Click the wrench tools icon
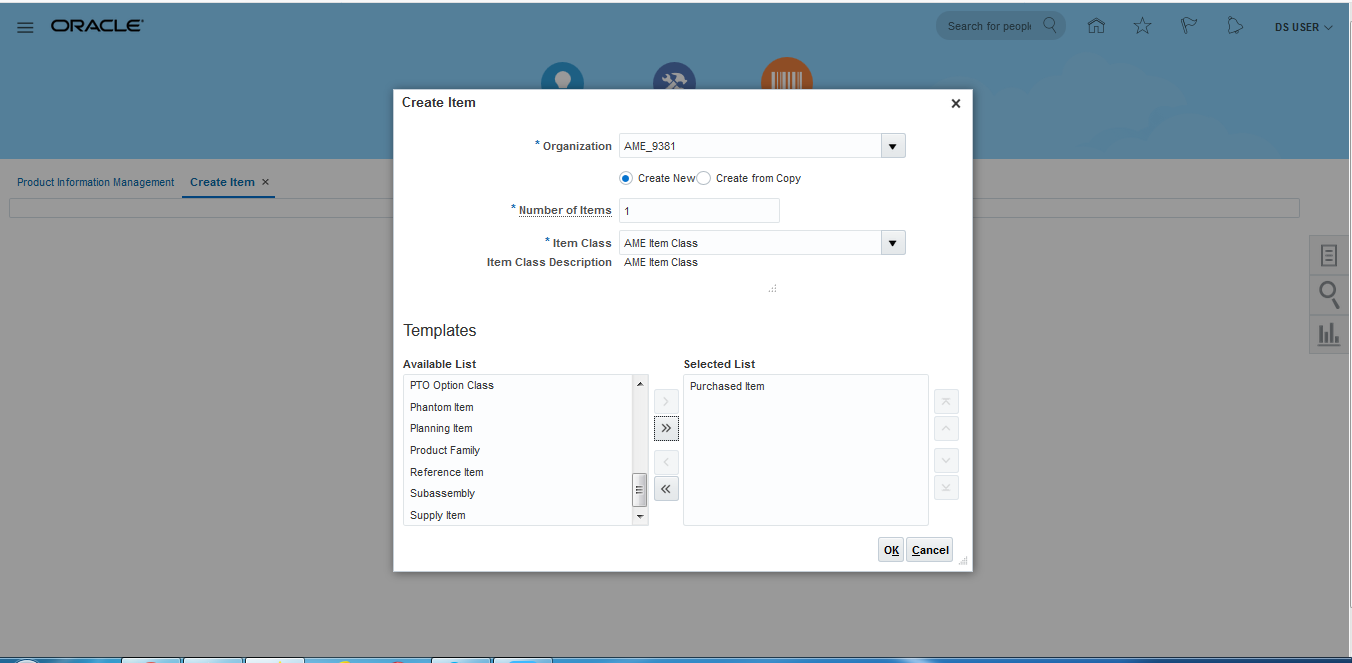The image size is (1352, 663). (x=674, y=78)
